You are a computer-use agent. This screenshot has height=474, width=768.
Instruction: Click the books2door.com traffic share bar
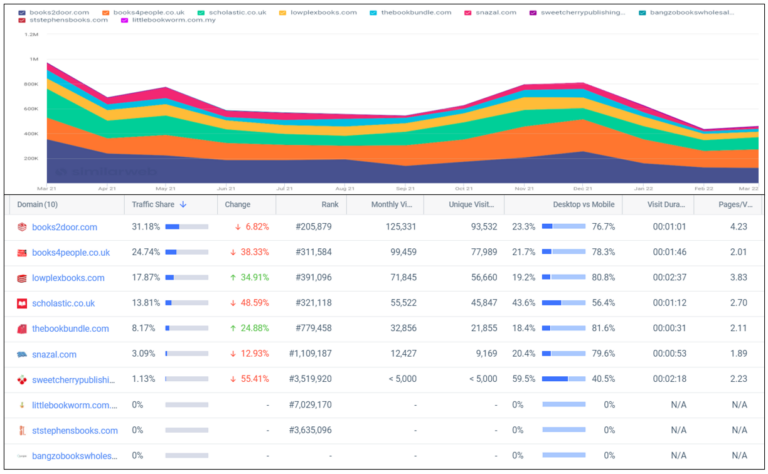pyautogui.click(x=187, y=227)
